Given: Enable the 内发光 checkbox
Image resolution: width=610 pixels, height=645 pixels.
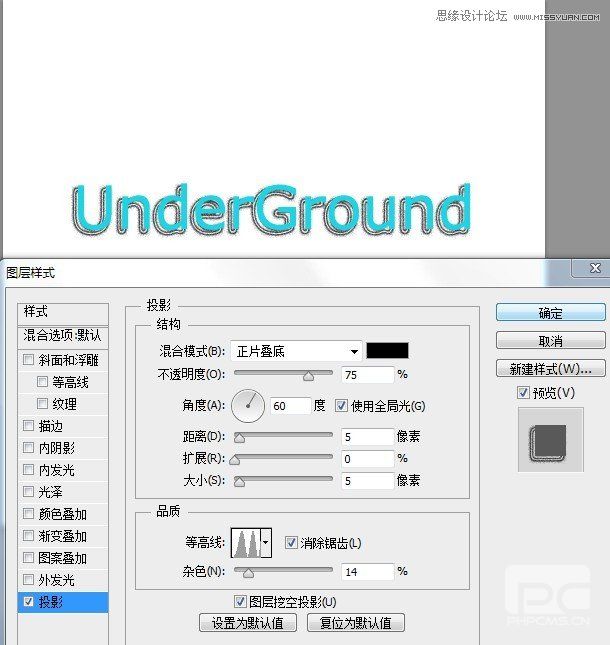Looking at the screenshot, I should pos(28,469).
